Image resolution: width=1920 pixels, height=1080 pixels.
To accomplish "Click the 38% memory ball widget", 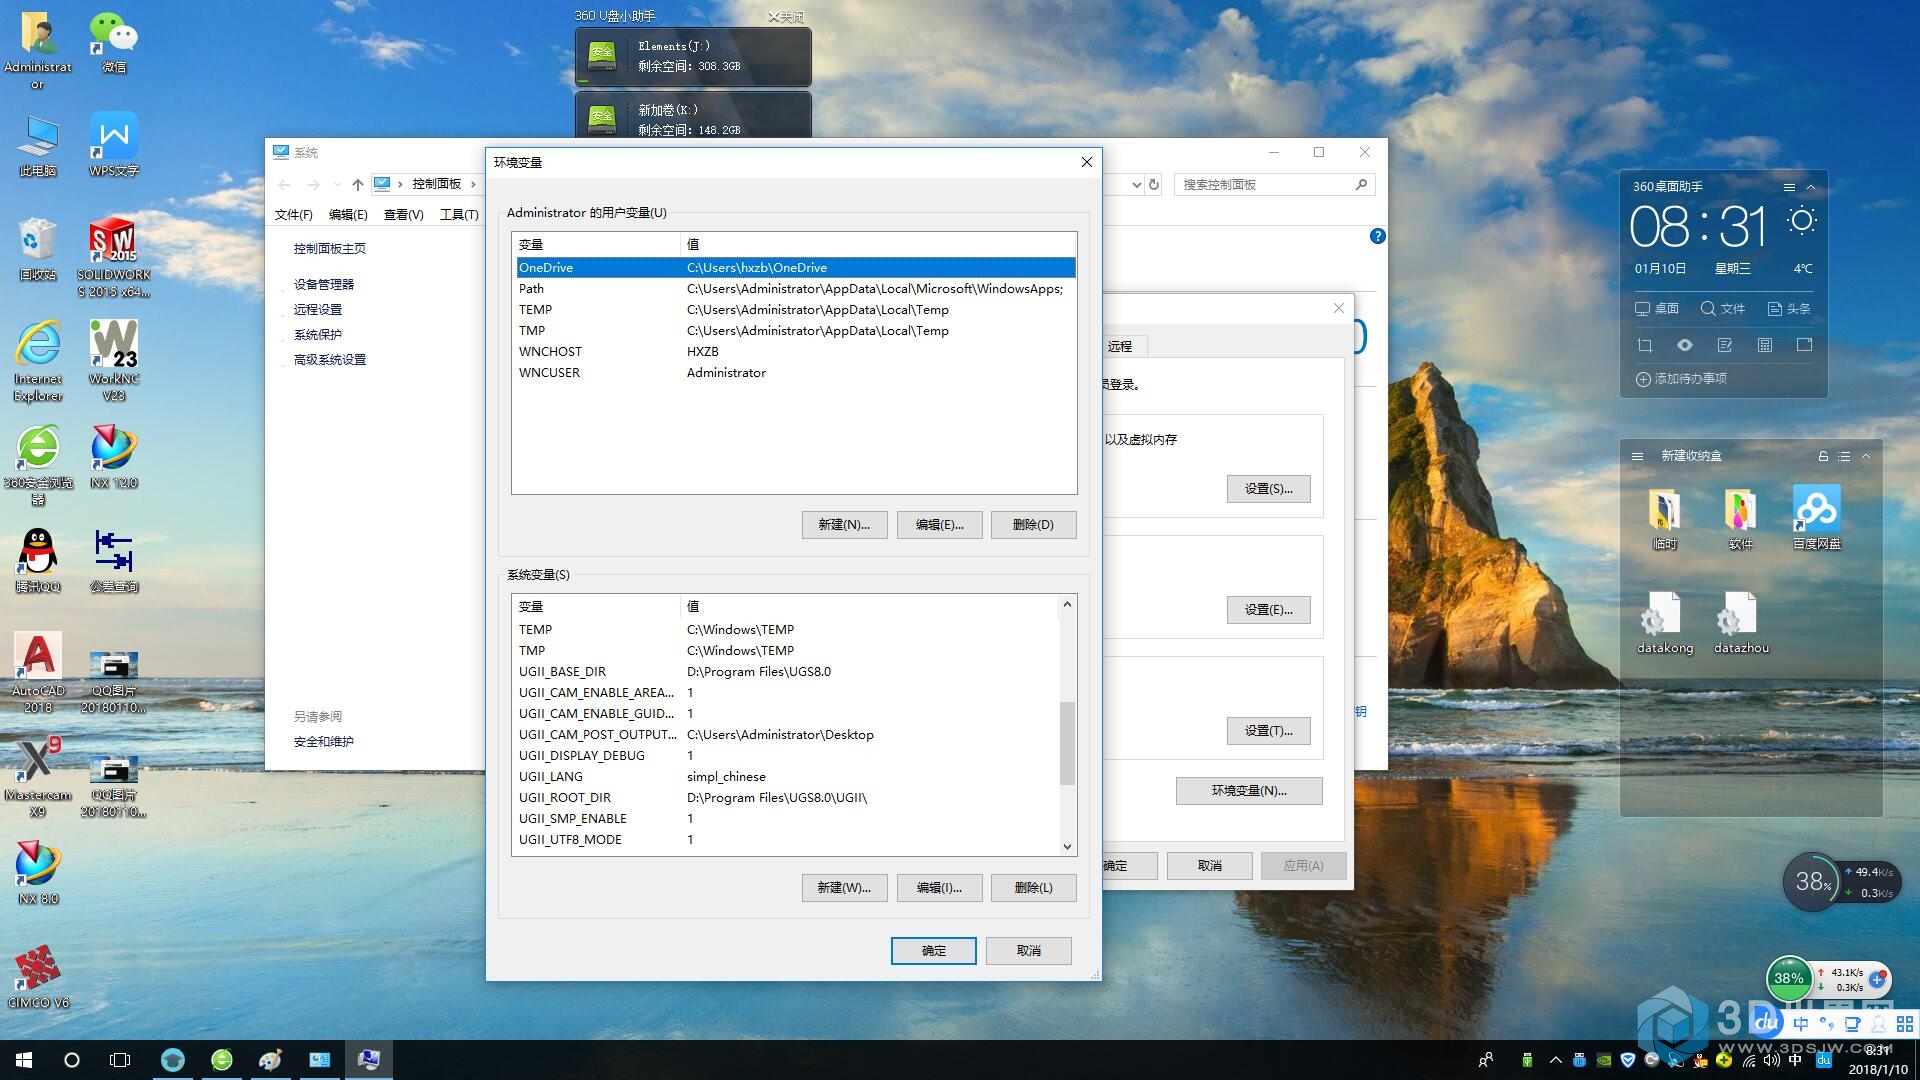I will coord(1811,882).
